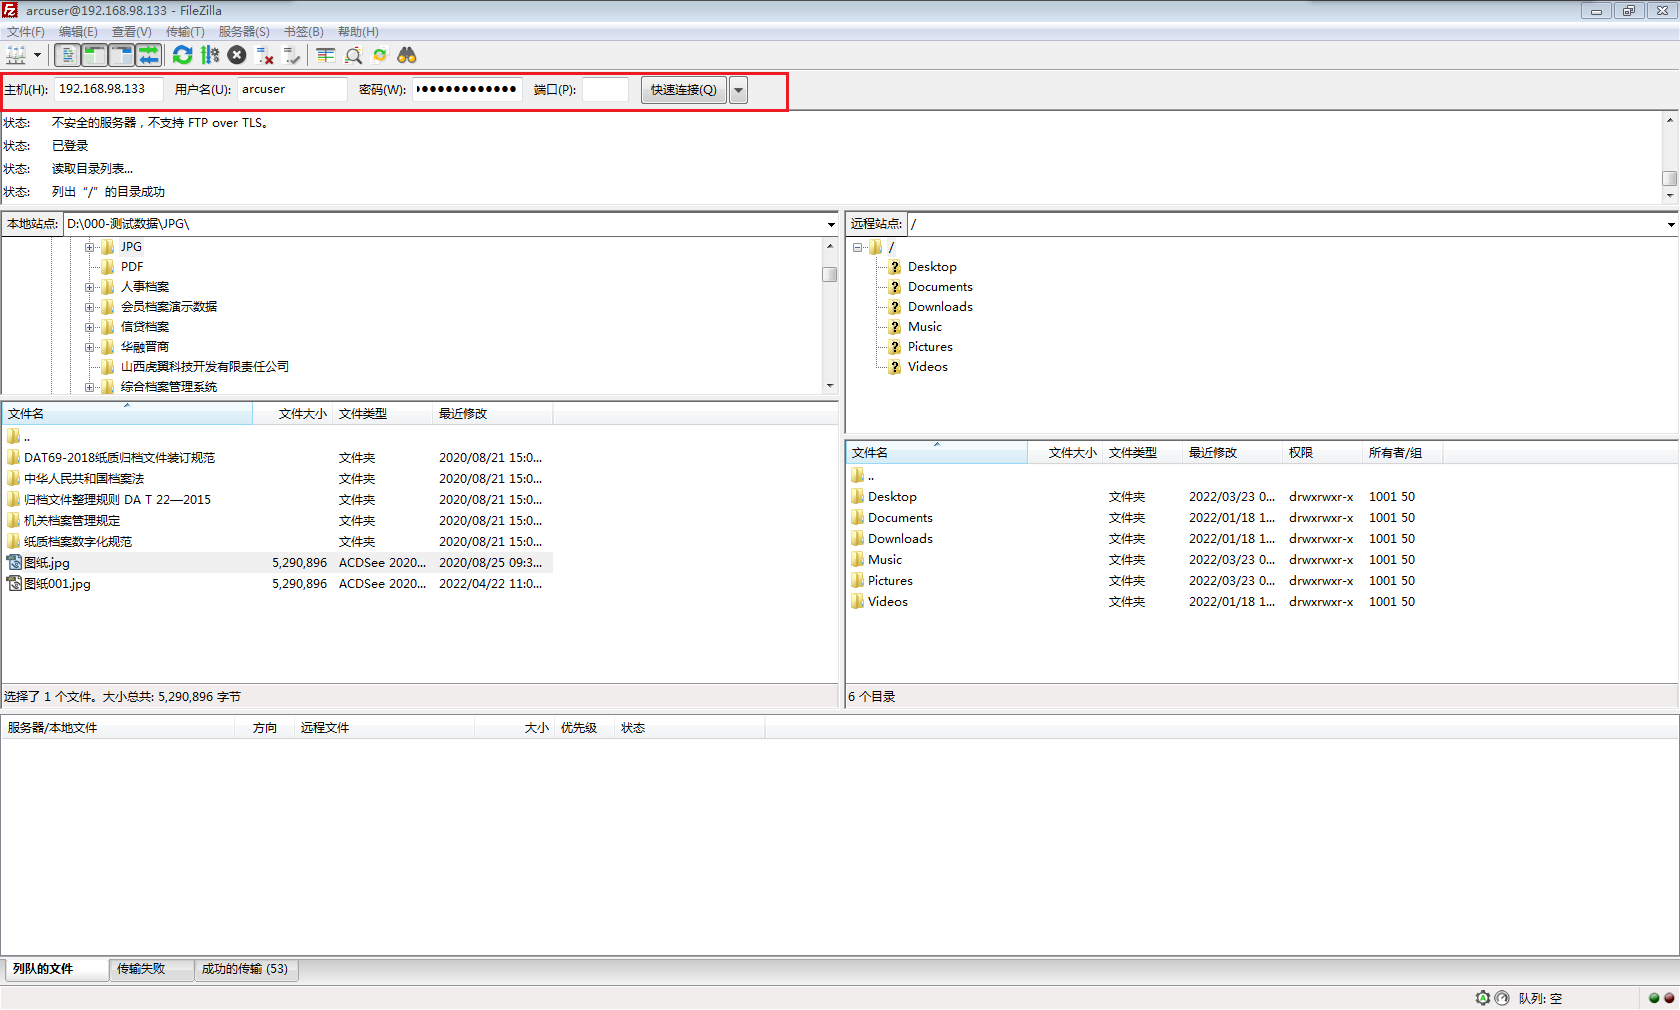
Task: Select Pictures in the remote tree
Action: coord(930,347)
